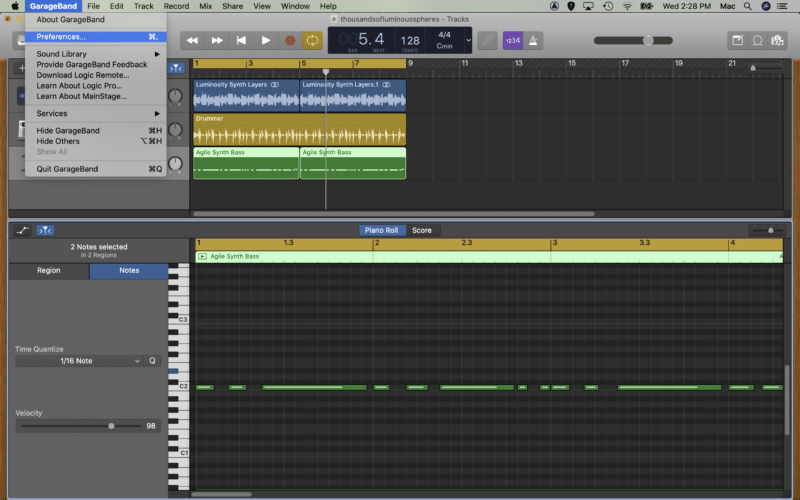800x500 pixels.
Task: Open the Time Quantize 1/16 Note dropdown
Action: [79, 361]
